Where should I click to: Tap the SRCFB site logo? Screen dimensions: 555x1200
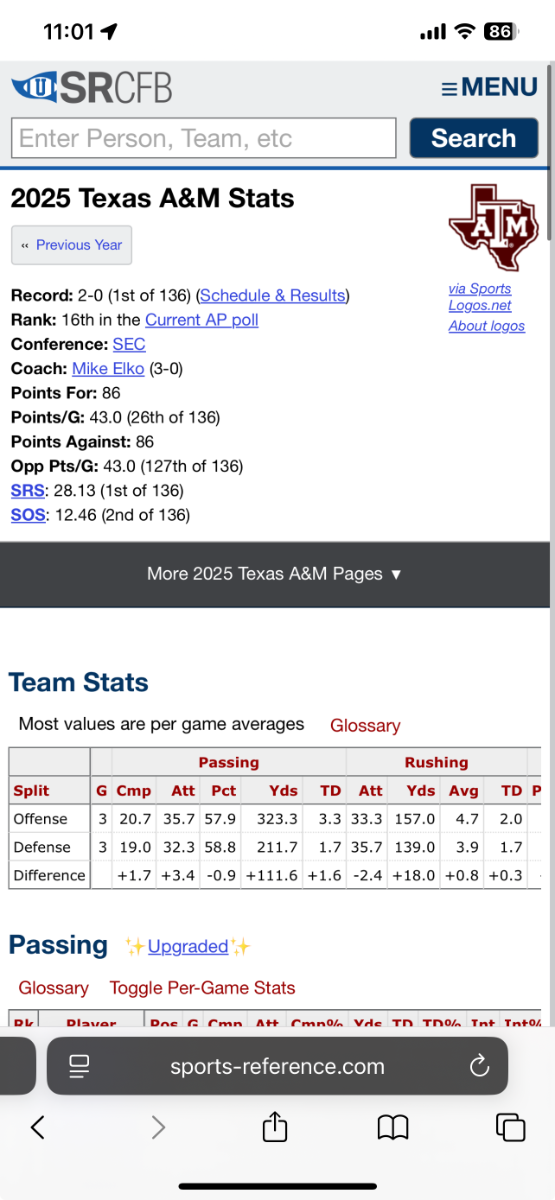pos(91,87)
